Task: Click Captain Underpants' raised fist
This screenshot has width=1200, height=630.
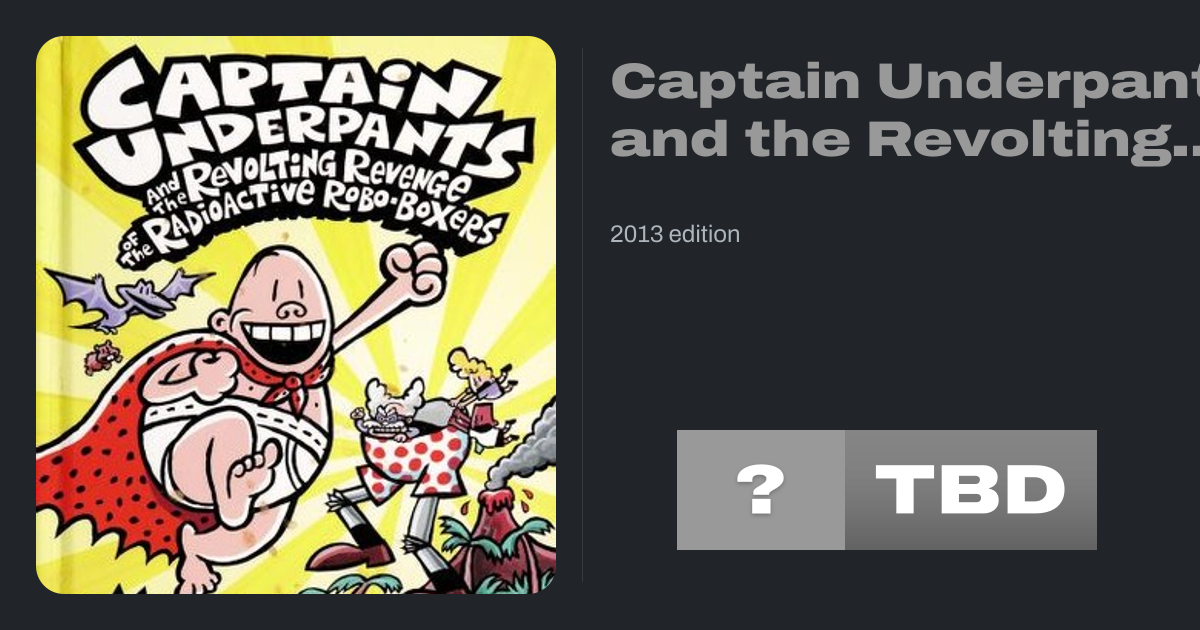Action: point(412,265)
